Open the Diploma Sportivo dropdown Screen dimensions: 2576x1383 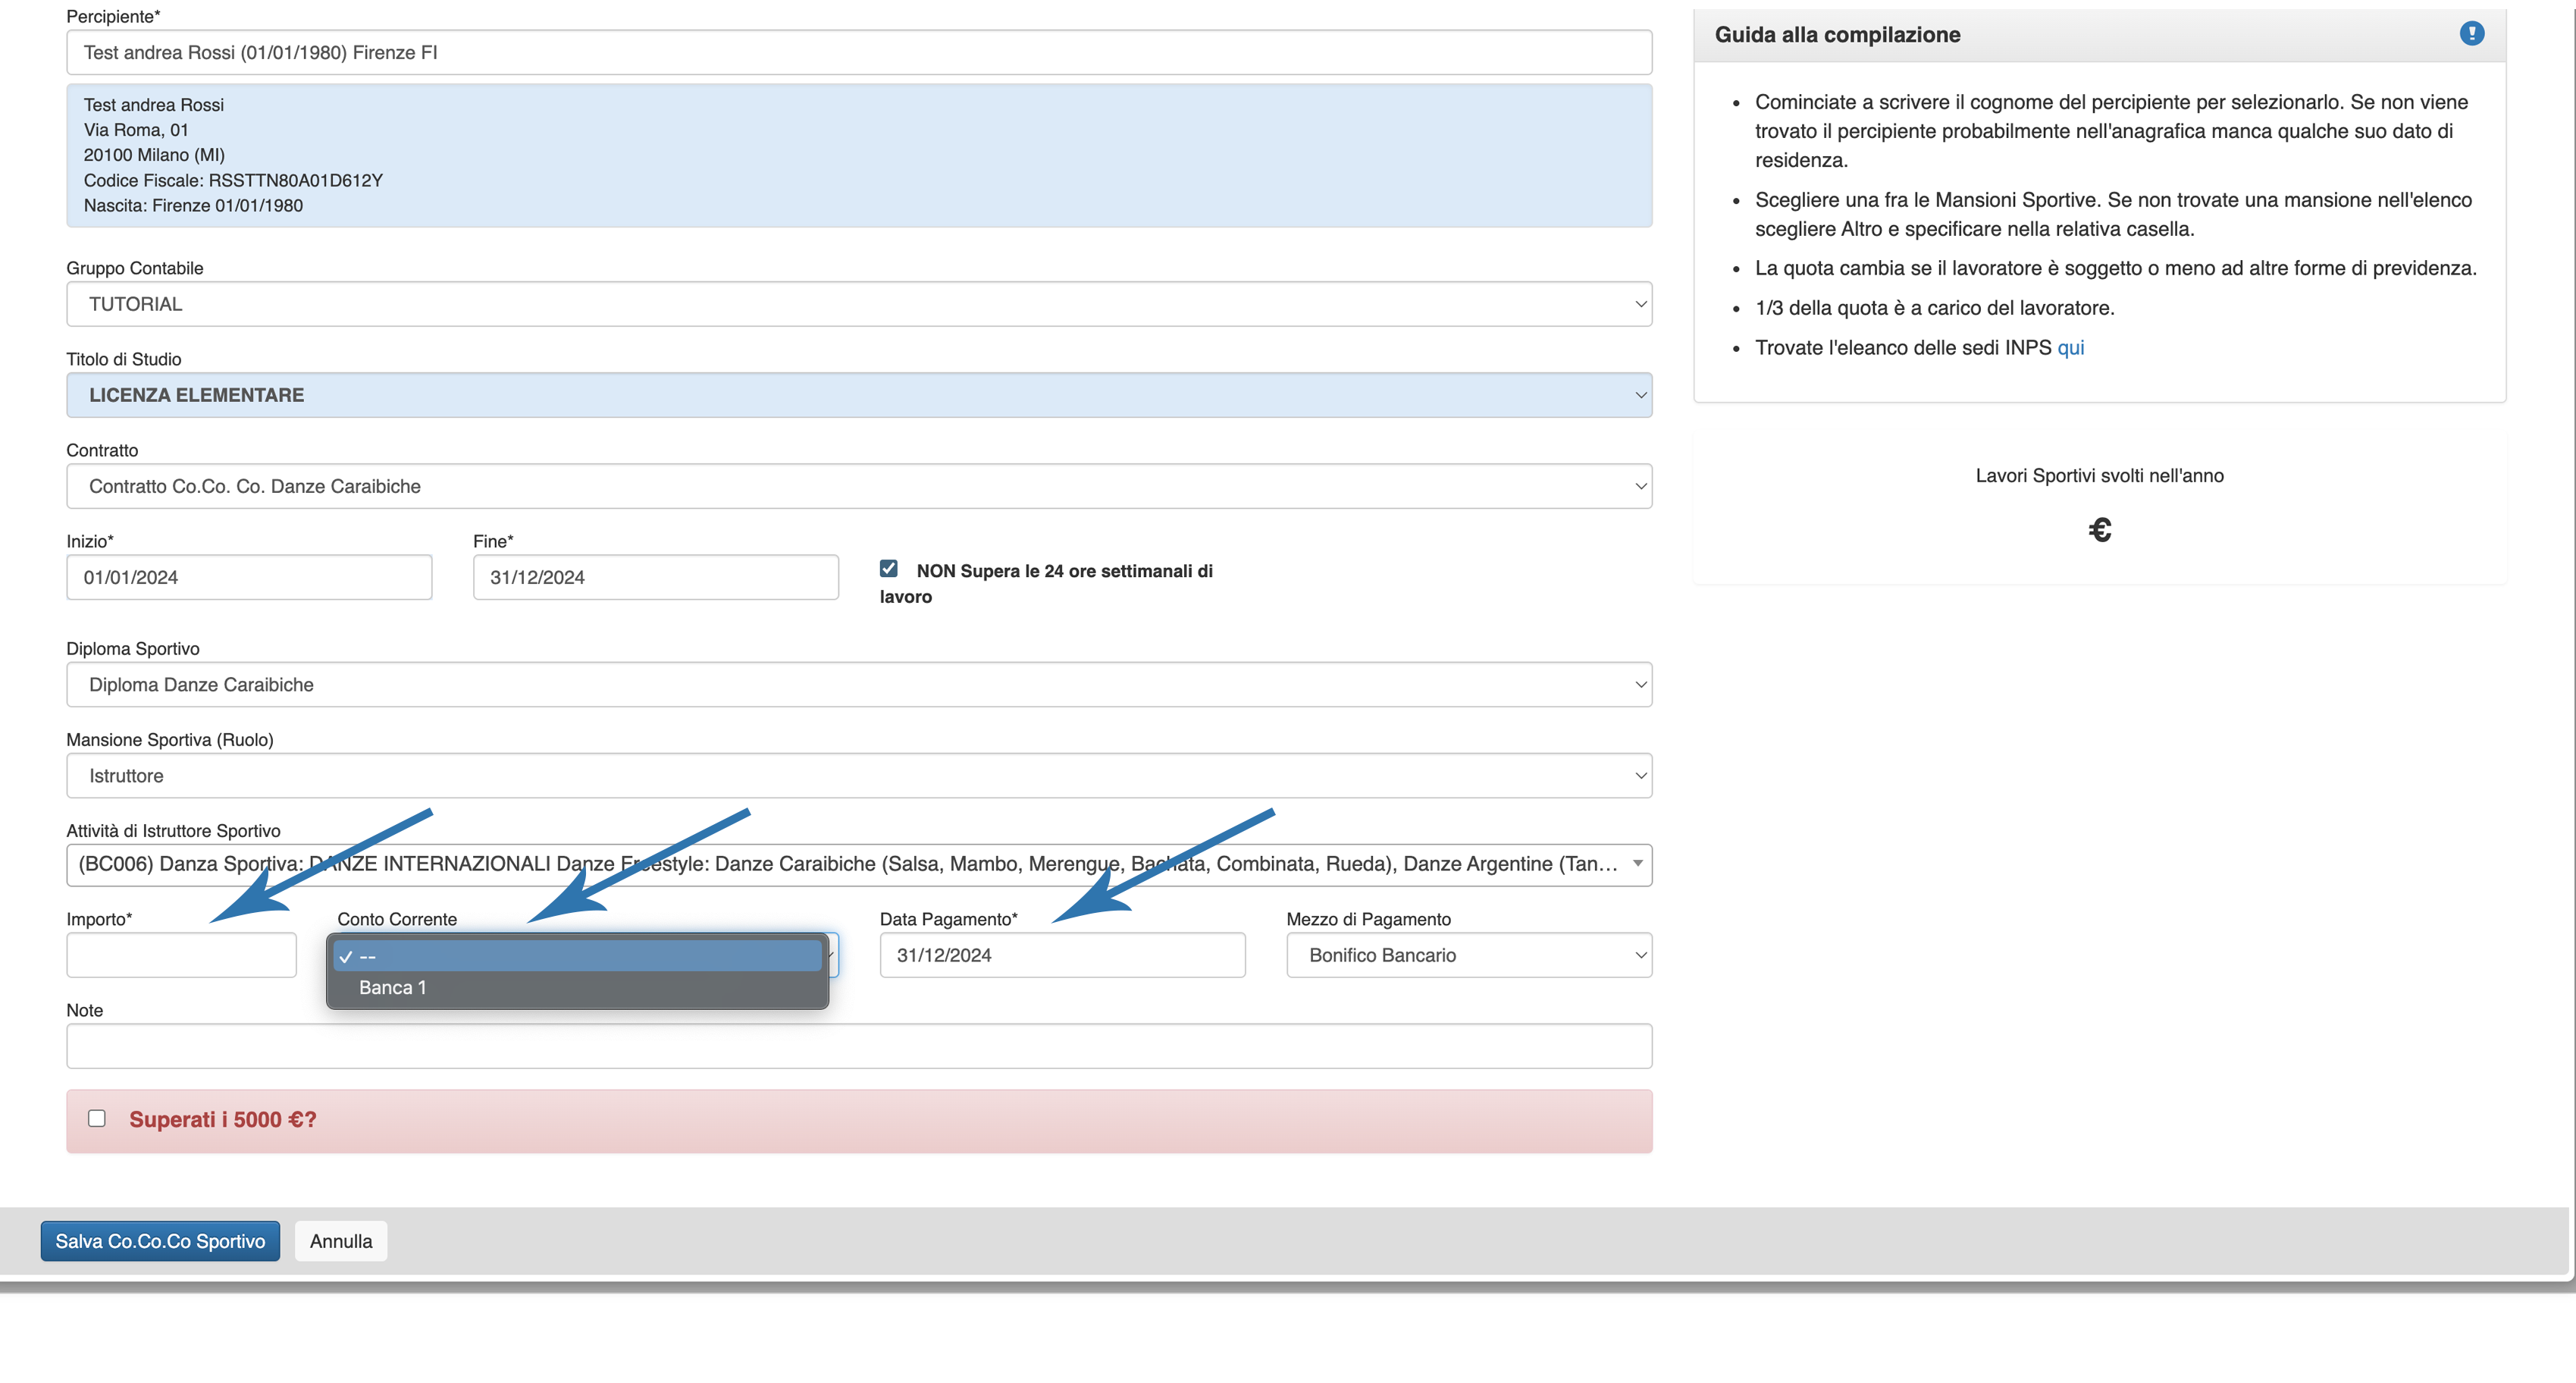coord(858,685)
